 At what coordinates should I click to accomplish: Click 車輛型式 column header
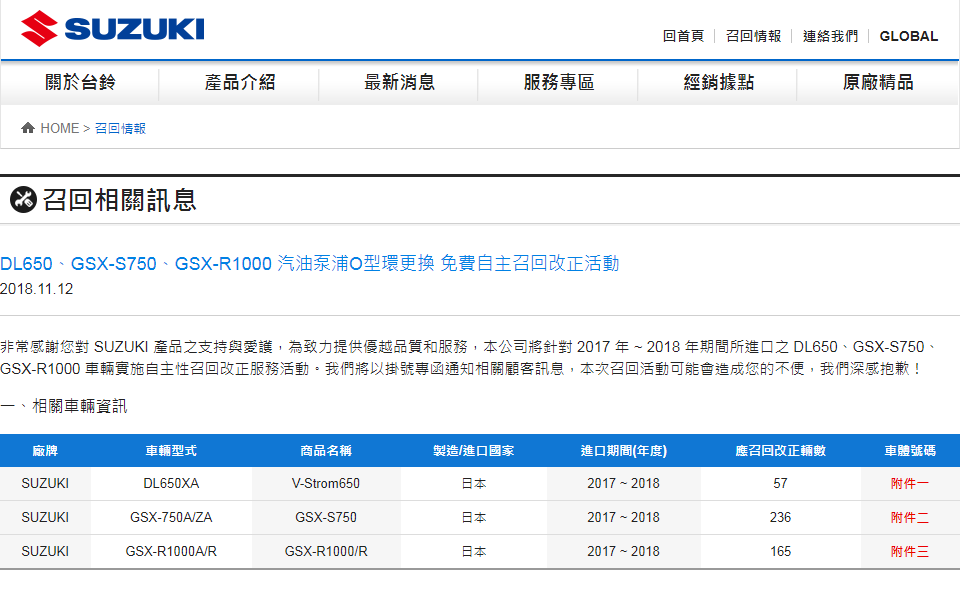click(x=171, y=451)
